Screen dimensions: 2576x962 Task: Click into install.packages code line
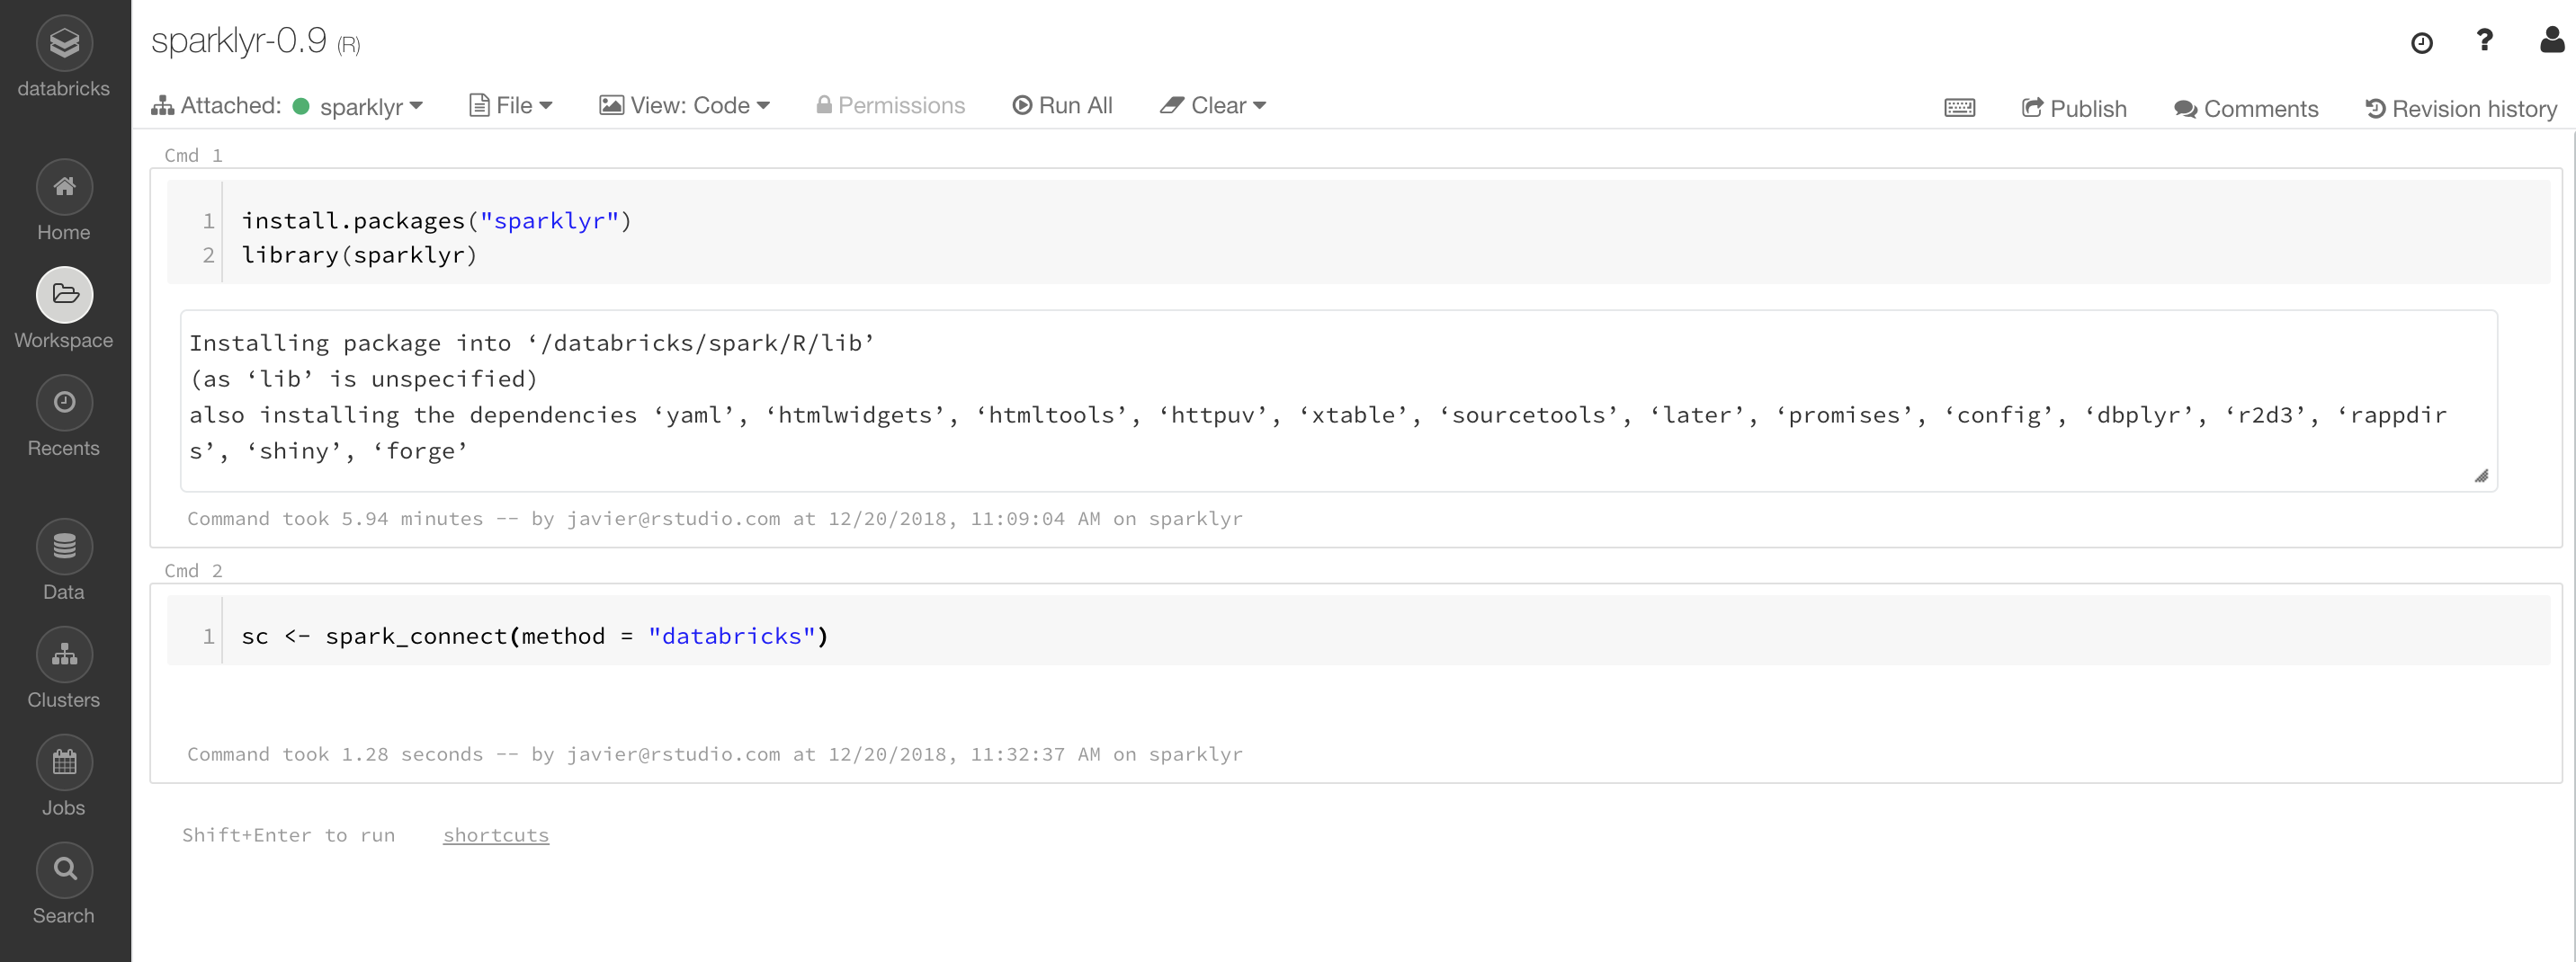click(436, 221)
